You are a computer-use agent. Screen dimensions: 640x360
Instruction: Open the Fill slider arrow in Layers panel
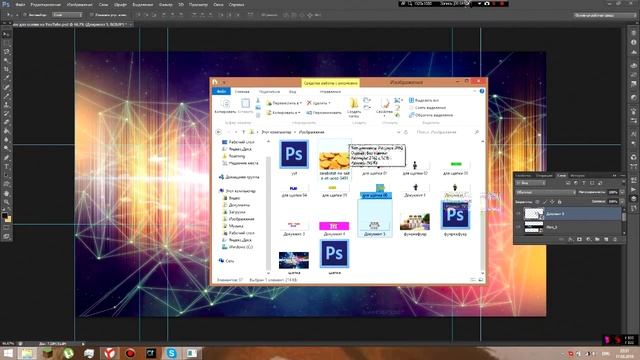tap(622, 202)
